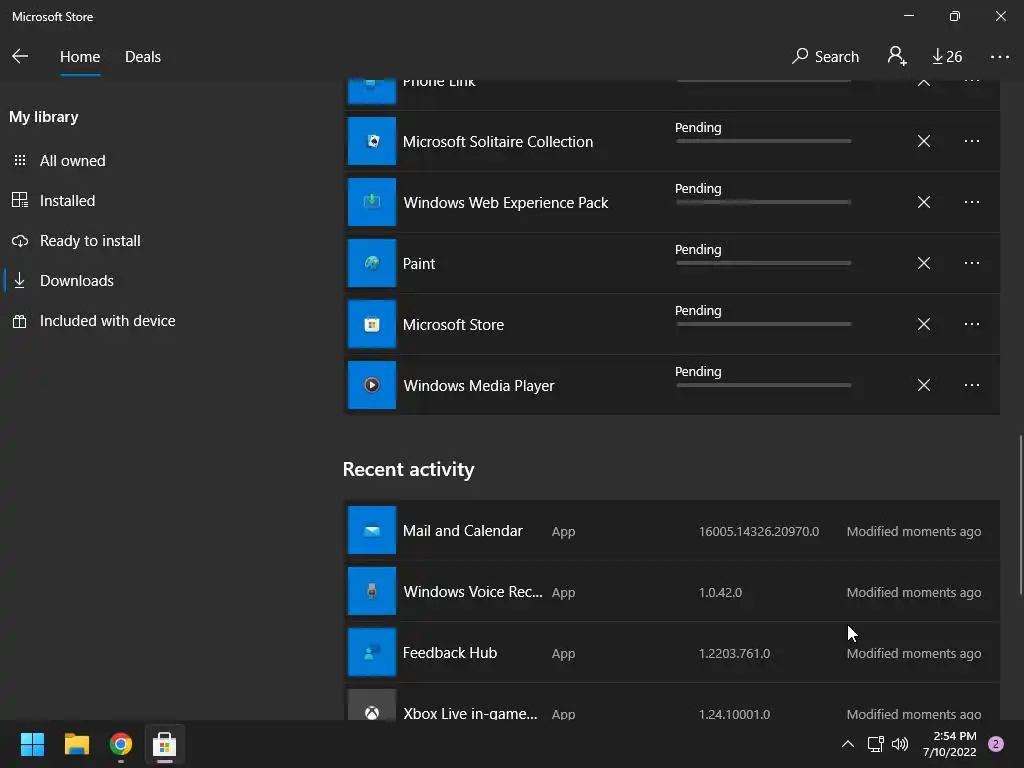Click the Windows Web Experience Pack icon
Screen dimensions: 1024x768
(x=372, y=202)
